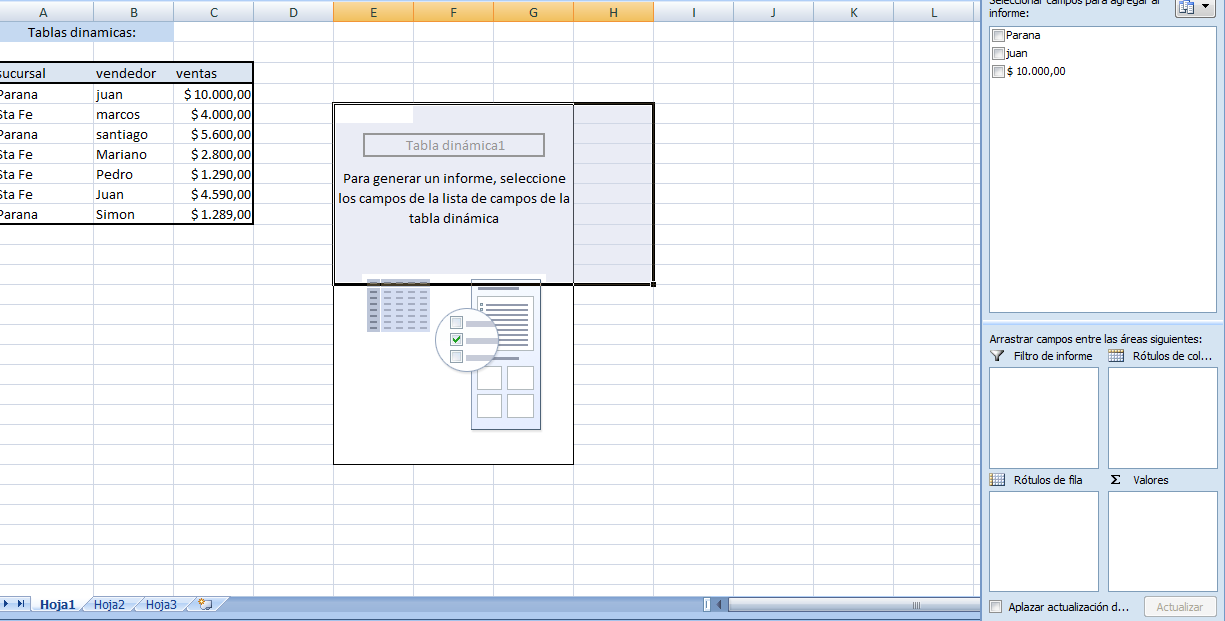Select column K header
This screenshot has height=621, width=1225.
[853, 12]
